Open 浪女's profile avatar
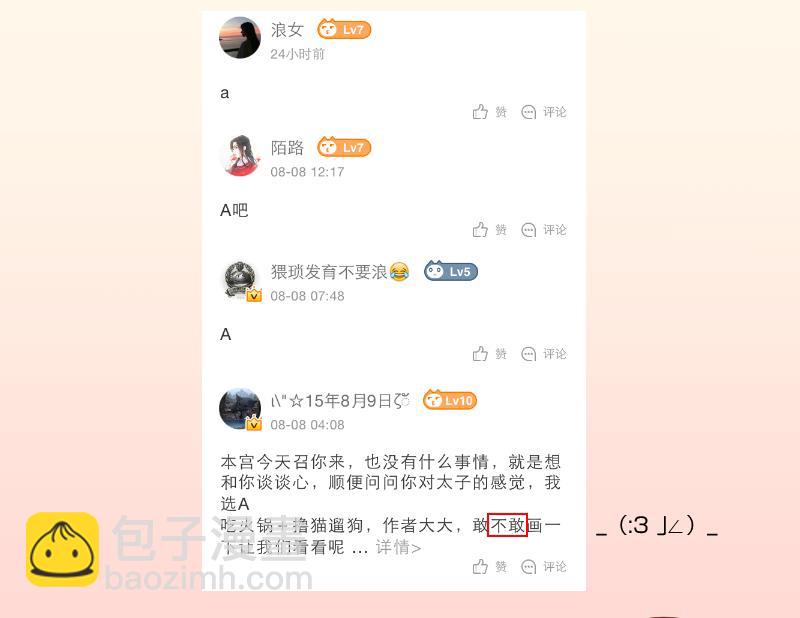This screenshot has width=800, height=618. (x=240, y=38)
